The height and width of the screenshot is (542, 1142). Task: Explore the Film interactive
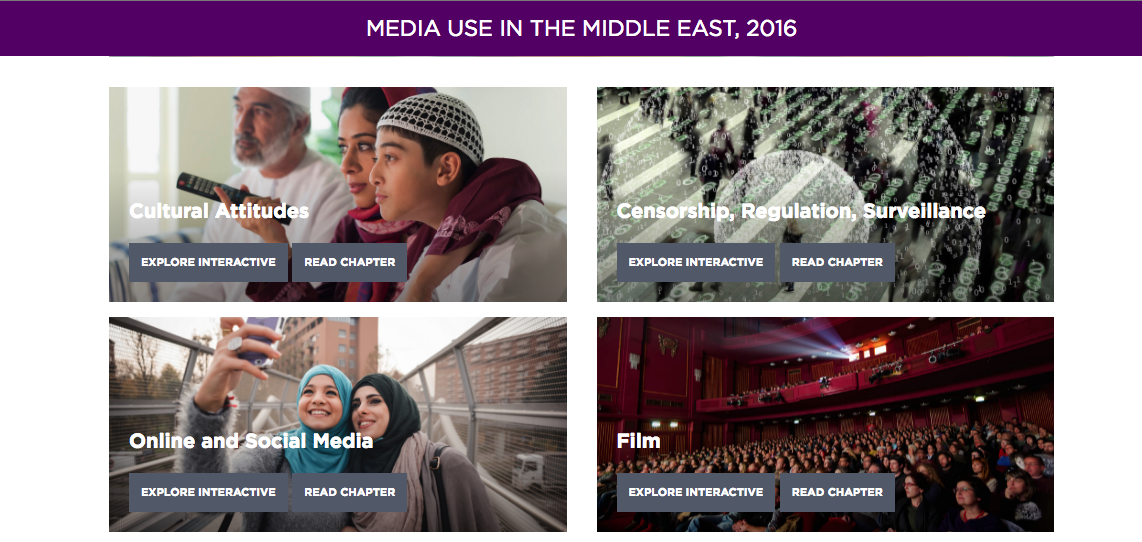696,492
